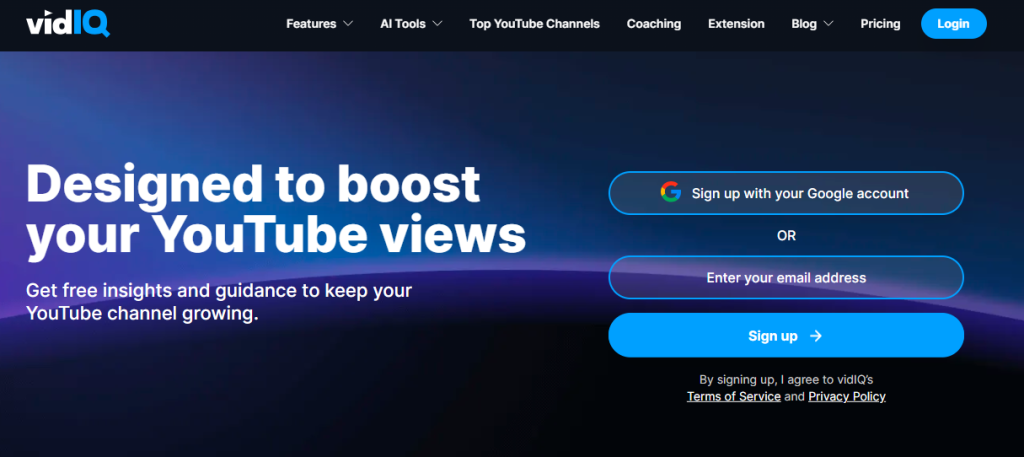The image size is (1024, 457).
Task: Click 'By signing up, I agree to vidIQ's' text
Action: coord(786,379)
